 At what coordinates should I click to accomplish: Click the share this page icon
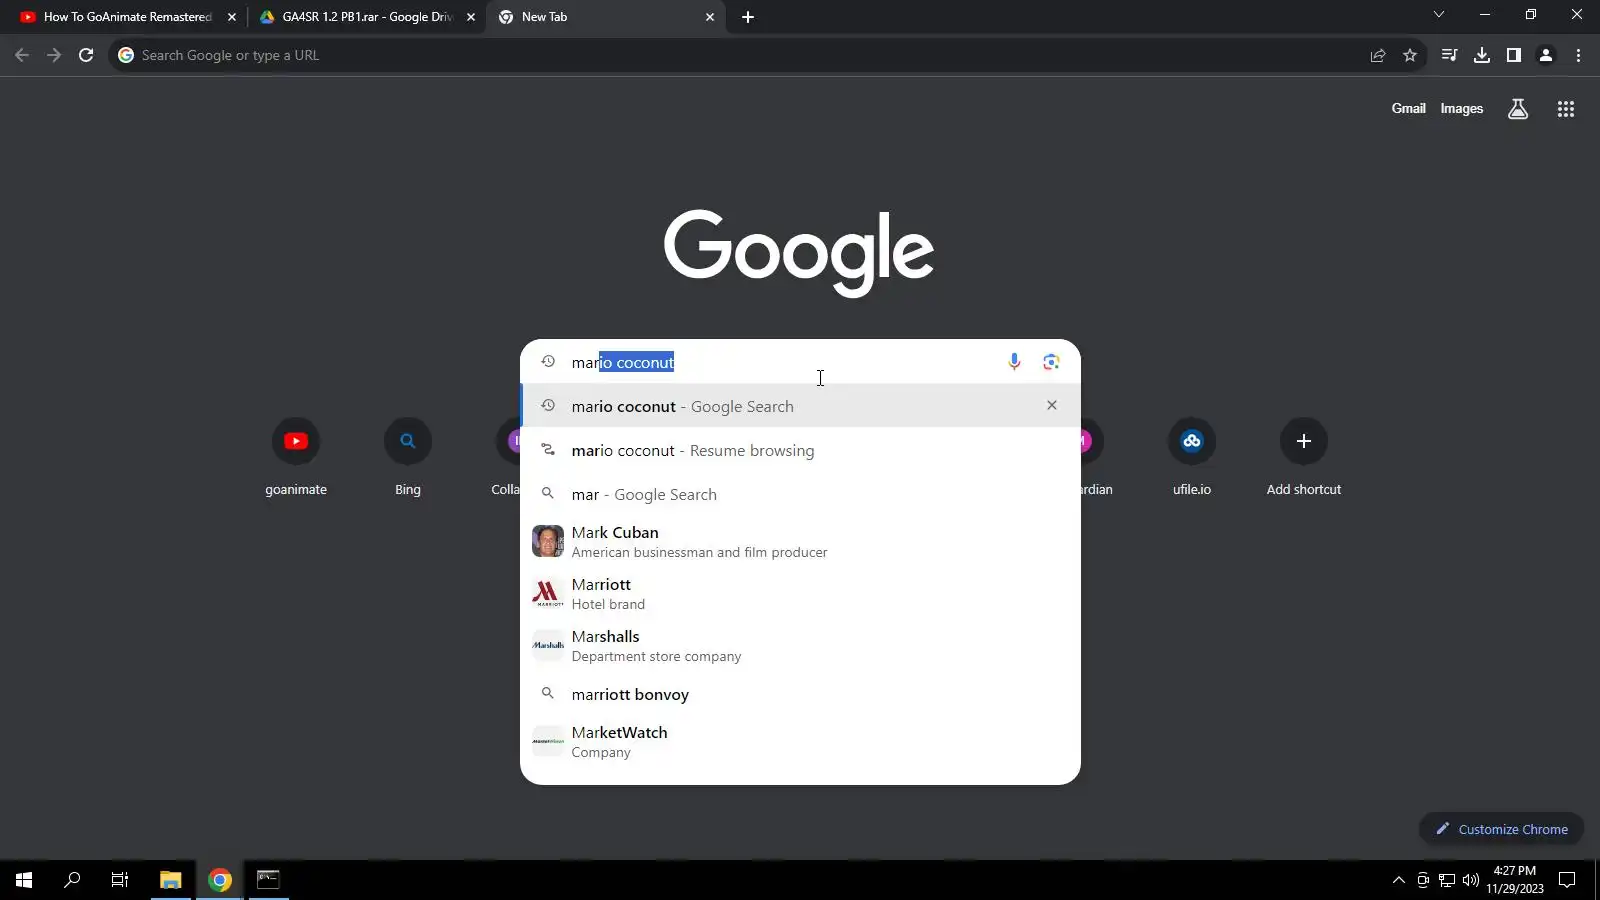(1378, 55)
